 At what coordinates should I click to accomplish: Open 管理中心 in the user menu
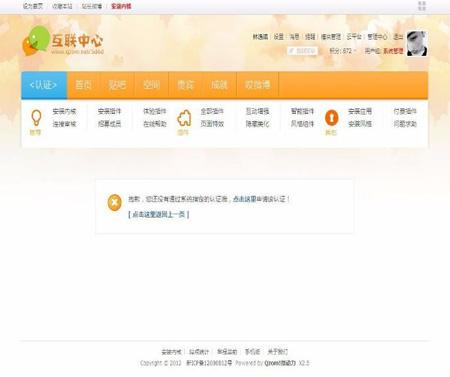377,37
